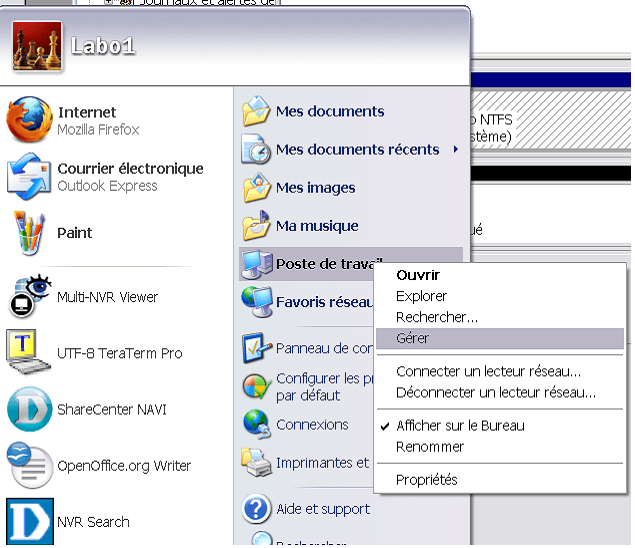Screen dimensions: 635x548
Task: Toggle Afficher sur le Bureau checkmark
Action: click(x=385, y=426)
